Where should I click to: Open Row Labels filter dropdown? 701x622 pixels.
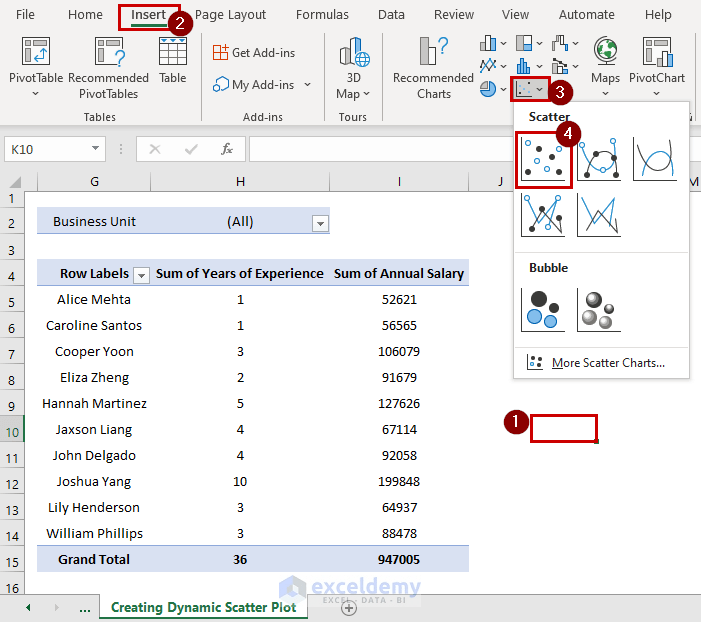click(141, 275)
